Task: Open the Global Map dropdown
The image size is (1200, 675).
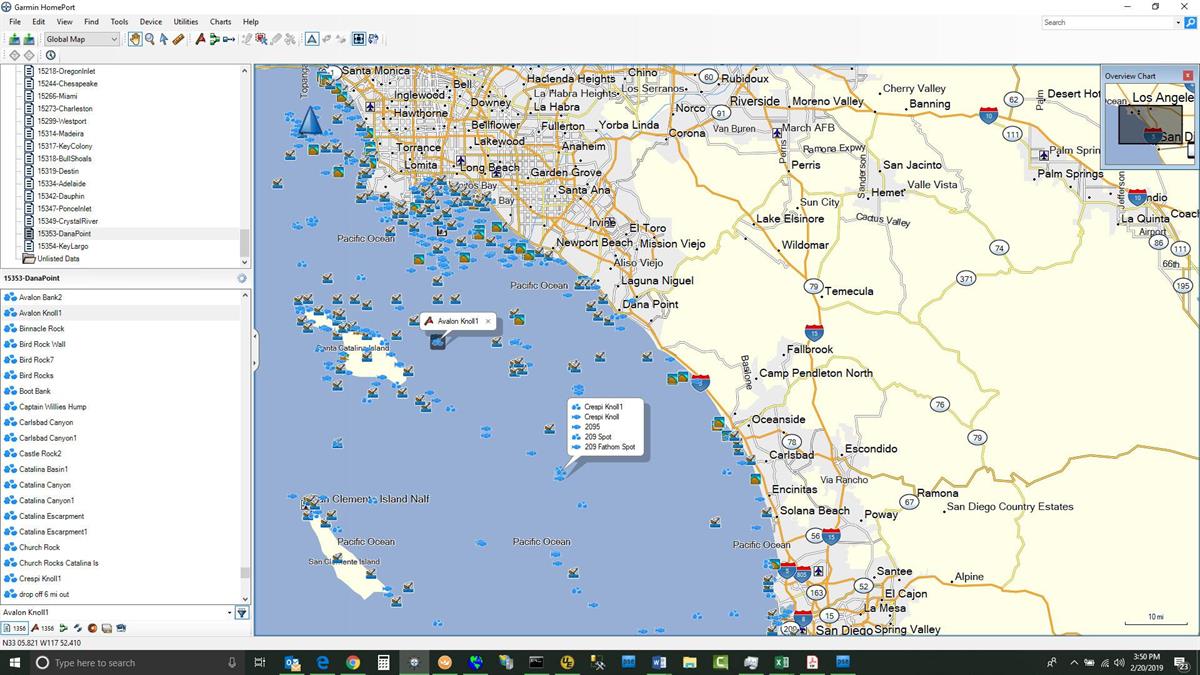Action: coord(81,39)
